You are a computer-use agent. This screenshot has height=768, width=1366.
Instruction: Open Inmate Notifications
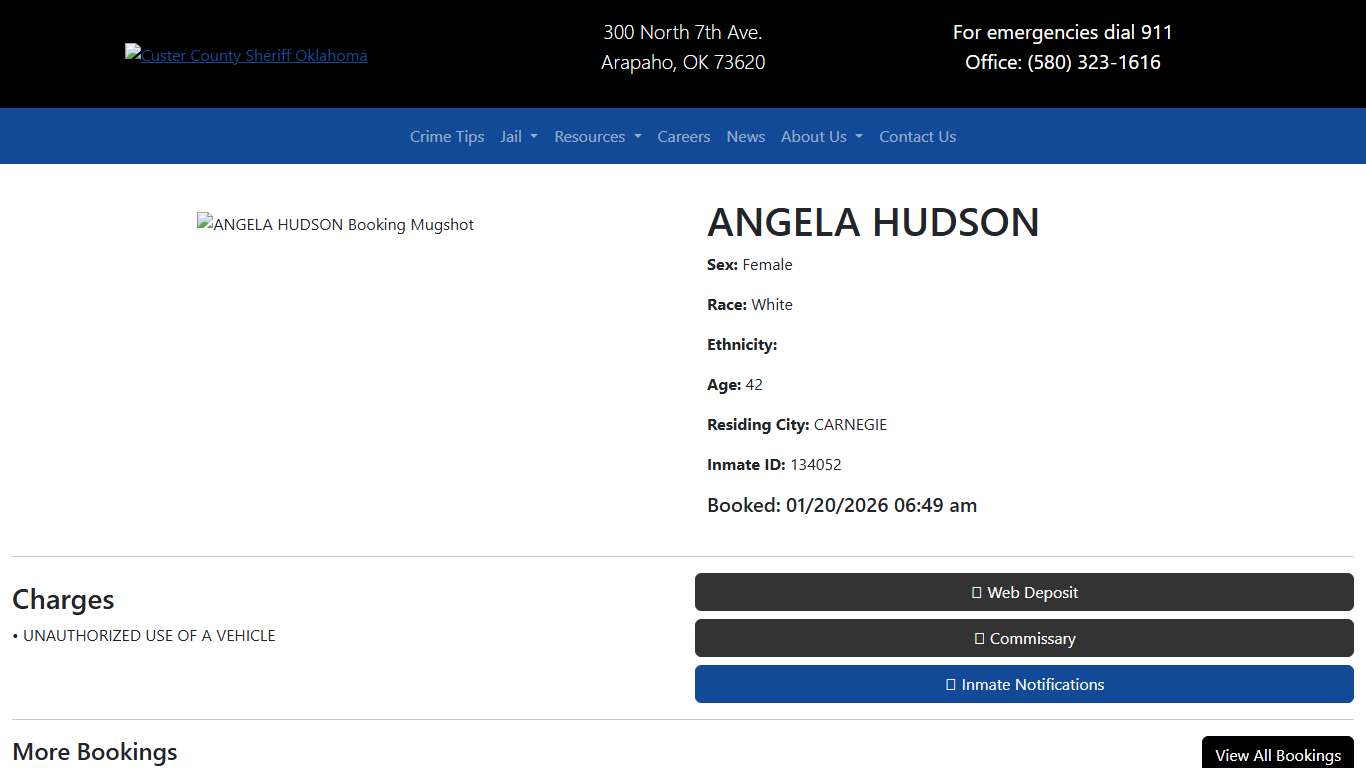coord(1023,684)
